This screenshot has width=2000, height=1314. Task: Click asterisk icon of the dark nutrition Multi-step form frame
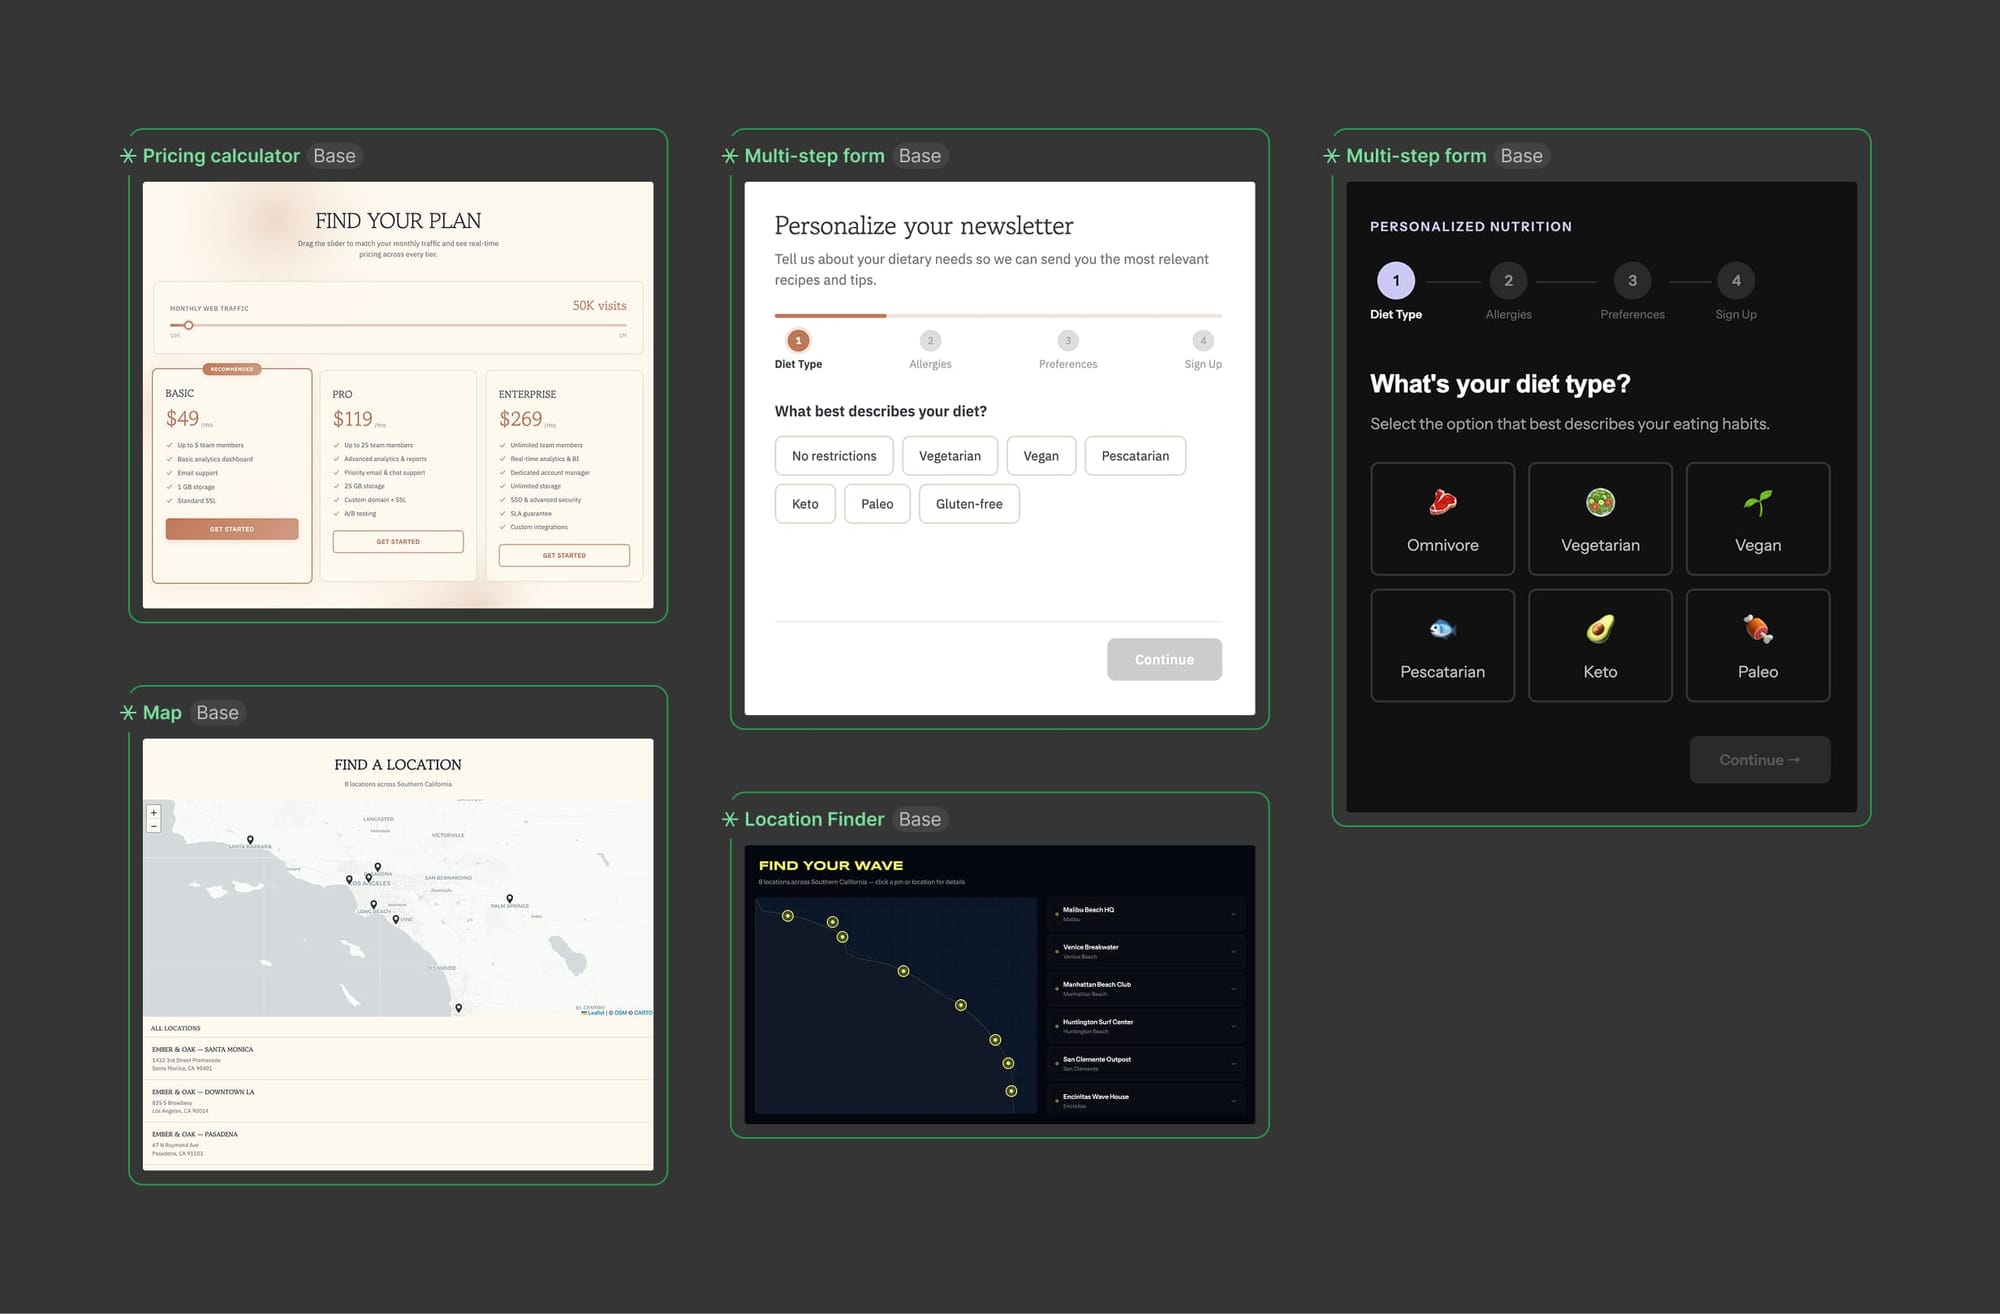(x=1332, y=156)
